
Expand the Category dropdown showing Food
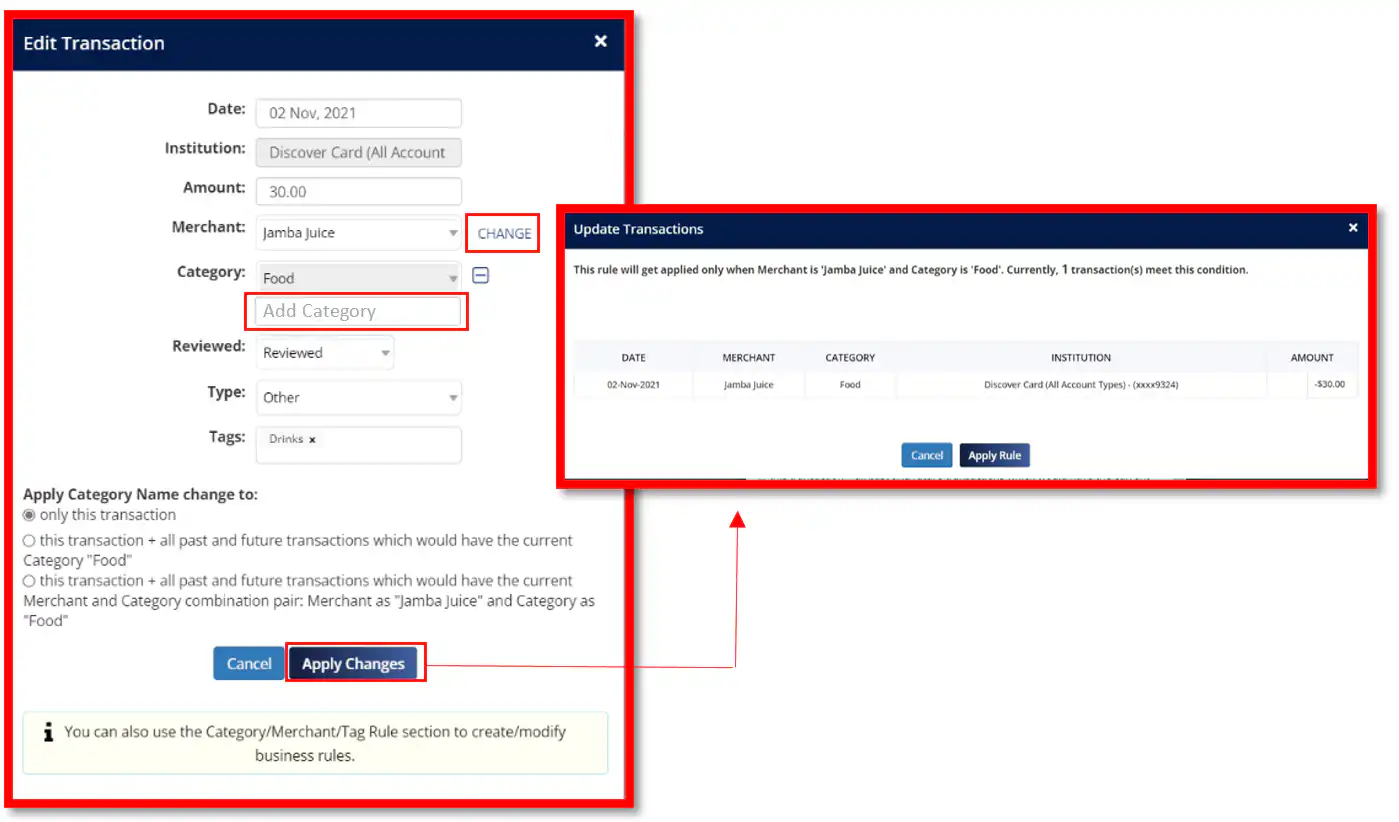point(358,278)
